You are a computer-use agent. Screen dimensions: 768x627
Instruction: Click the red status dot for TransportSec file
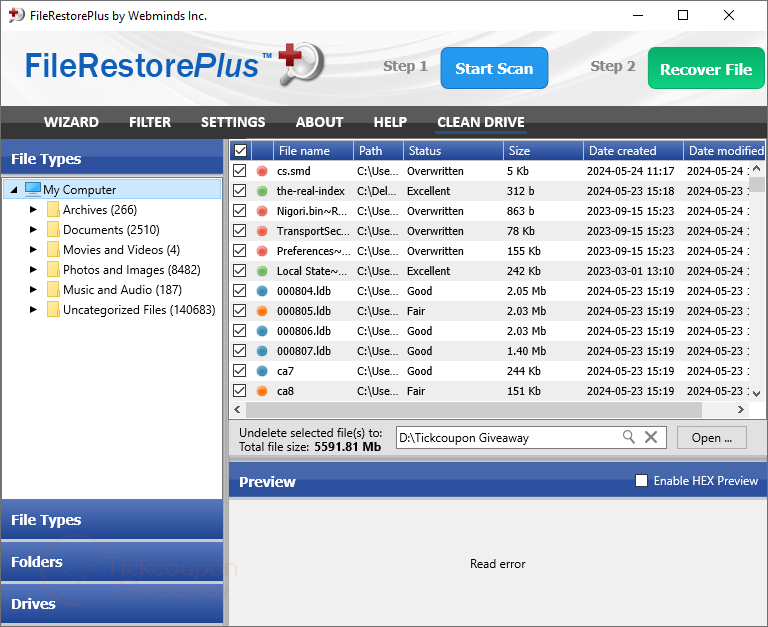(262, 231)
